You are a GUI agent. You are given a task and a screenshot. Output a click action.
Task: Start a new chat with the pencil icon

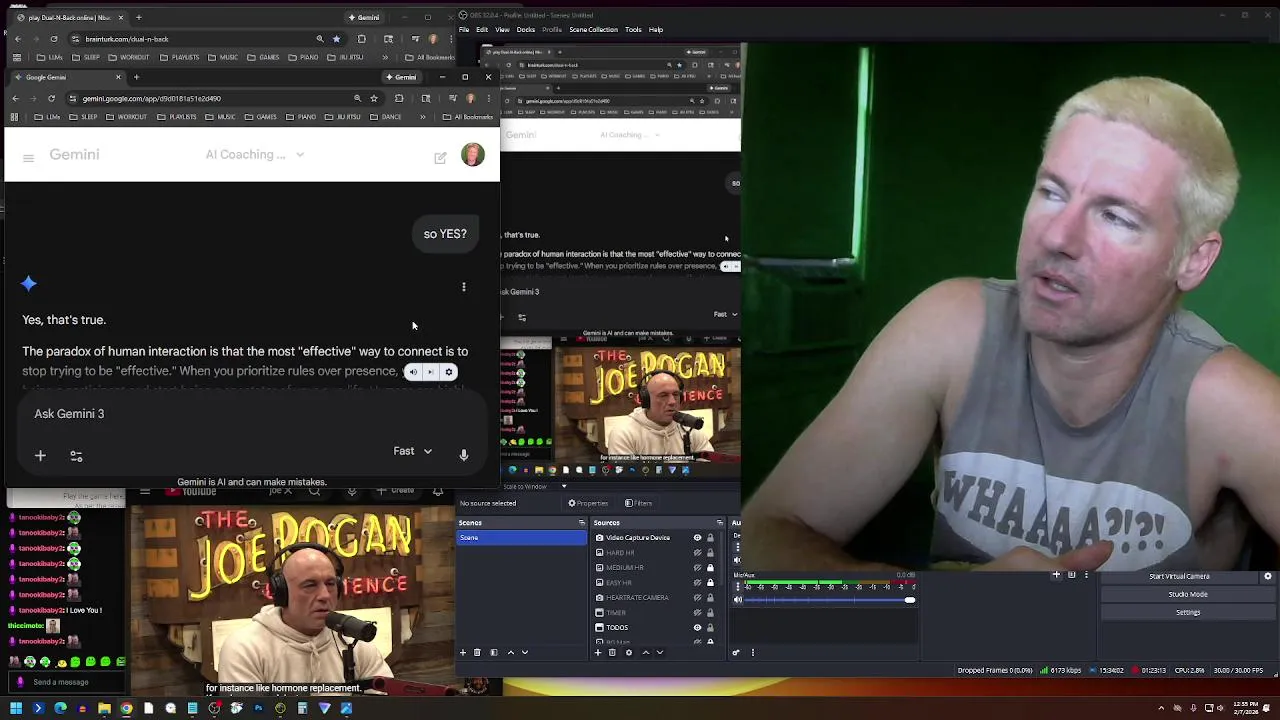440,158
